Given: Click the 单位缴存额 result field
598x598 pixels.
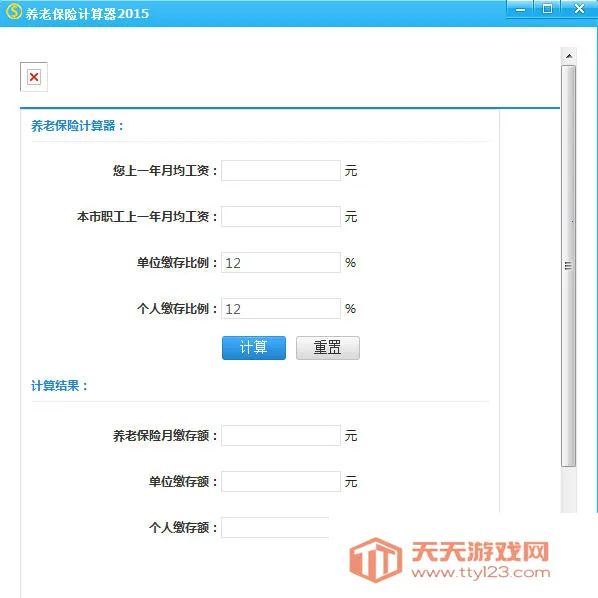Looking at the screenshot, I should pos(281,481).
